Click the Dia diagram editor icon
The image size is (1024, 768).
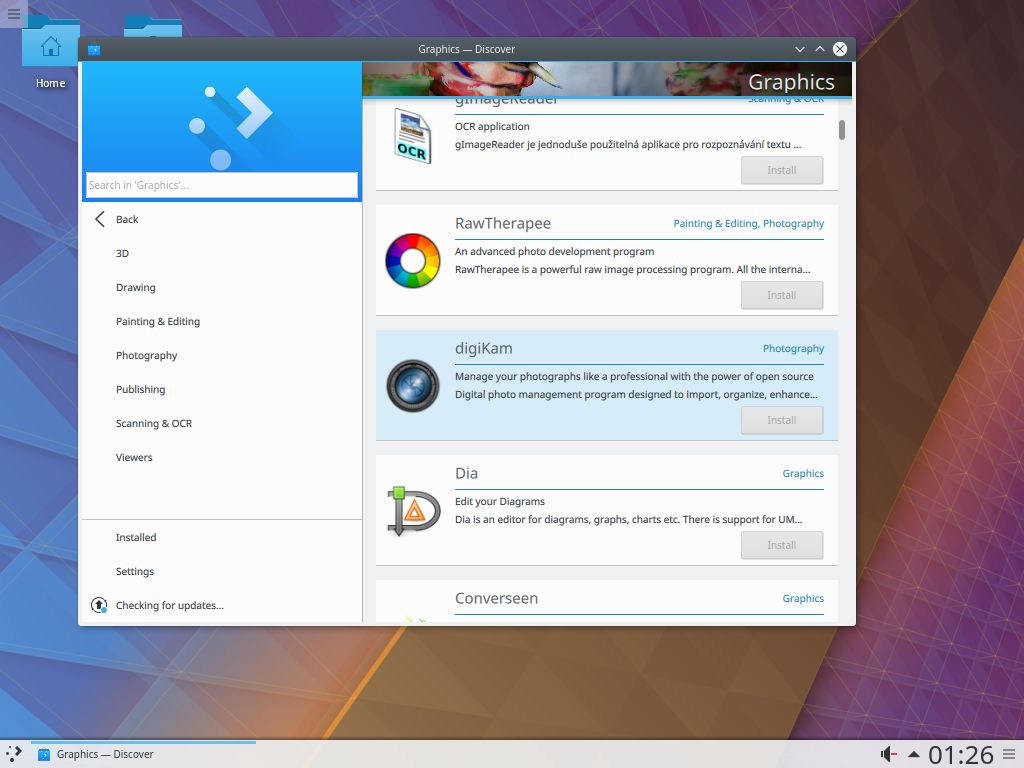pos(413,511)
